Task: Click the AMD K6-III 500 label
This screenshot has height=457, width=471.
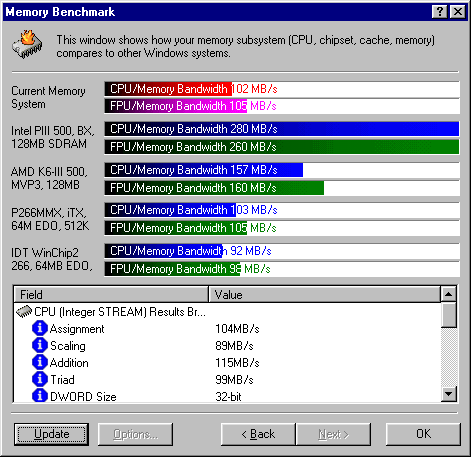Action: (49, 178)
